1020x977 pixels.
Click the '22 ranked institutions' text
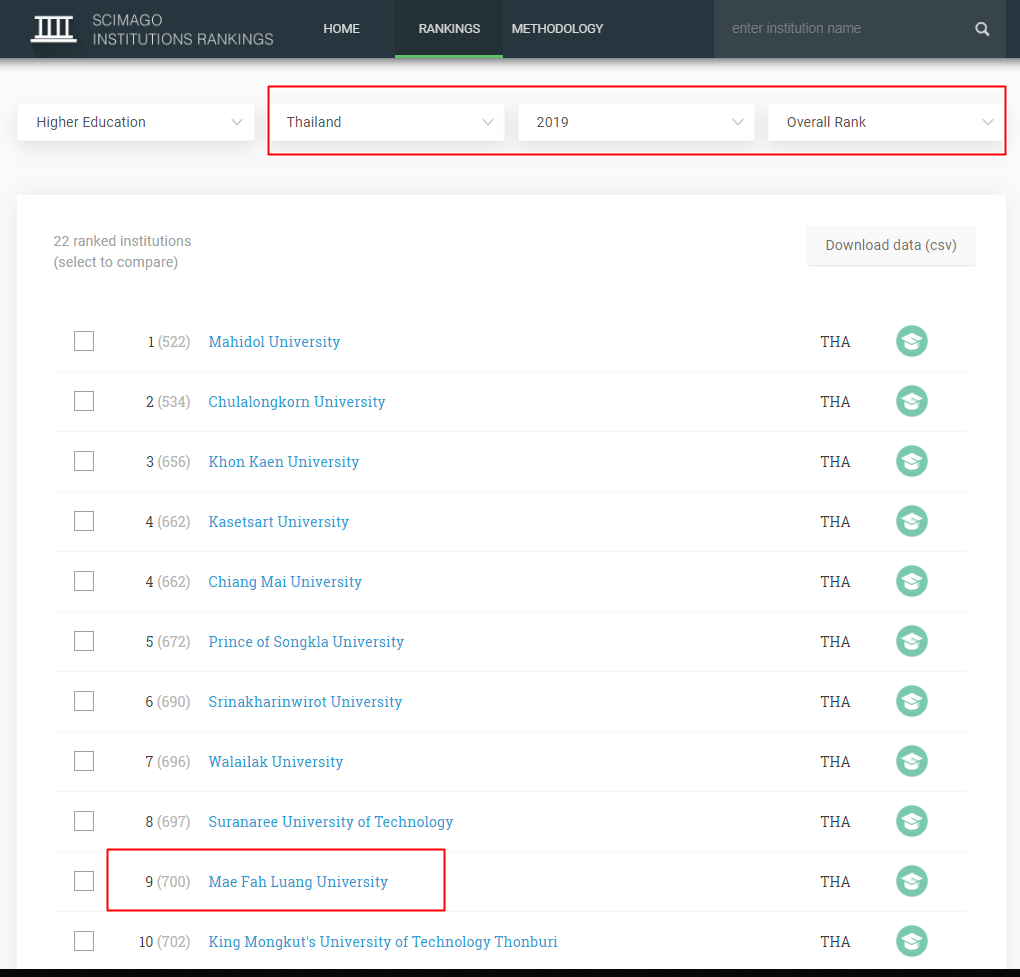pos(122,241)
